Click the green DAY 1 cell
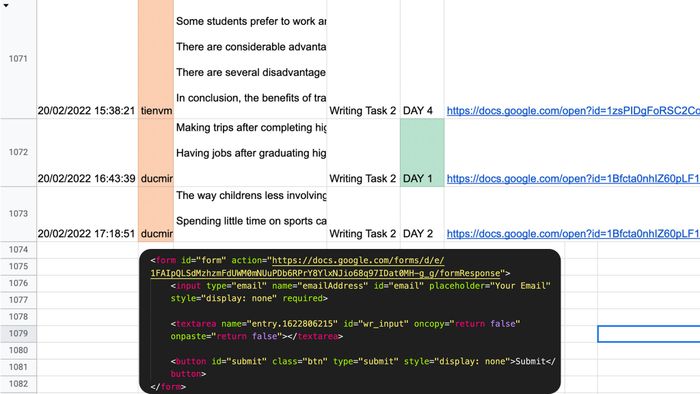Image resolution: width=700 pixels, height=394 pixels. pos(422,153)
